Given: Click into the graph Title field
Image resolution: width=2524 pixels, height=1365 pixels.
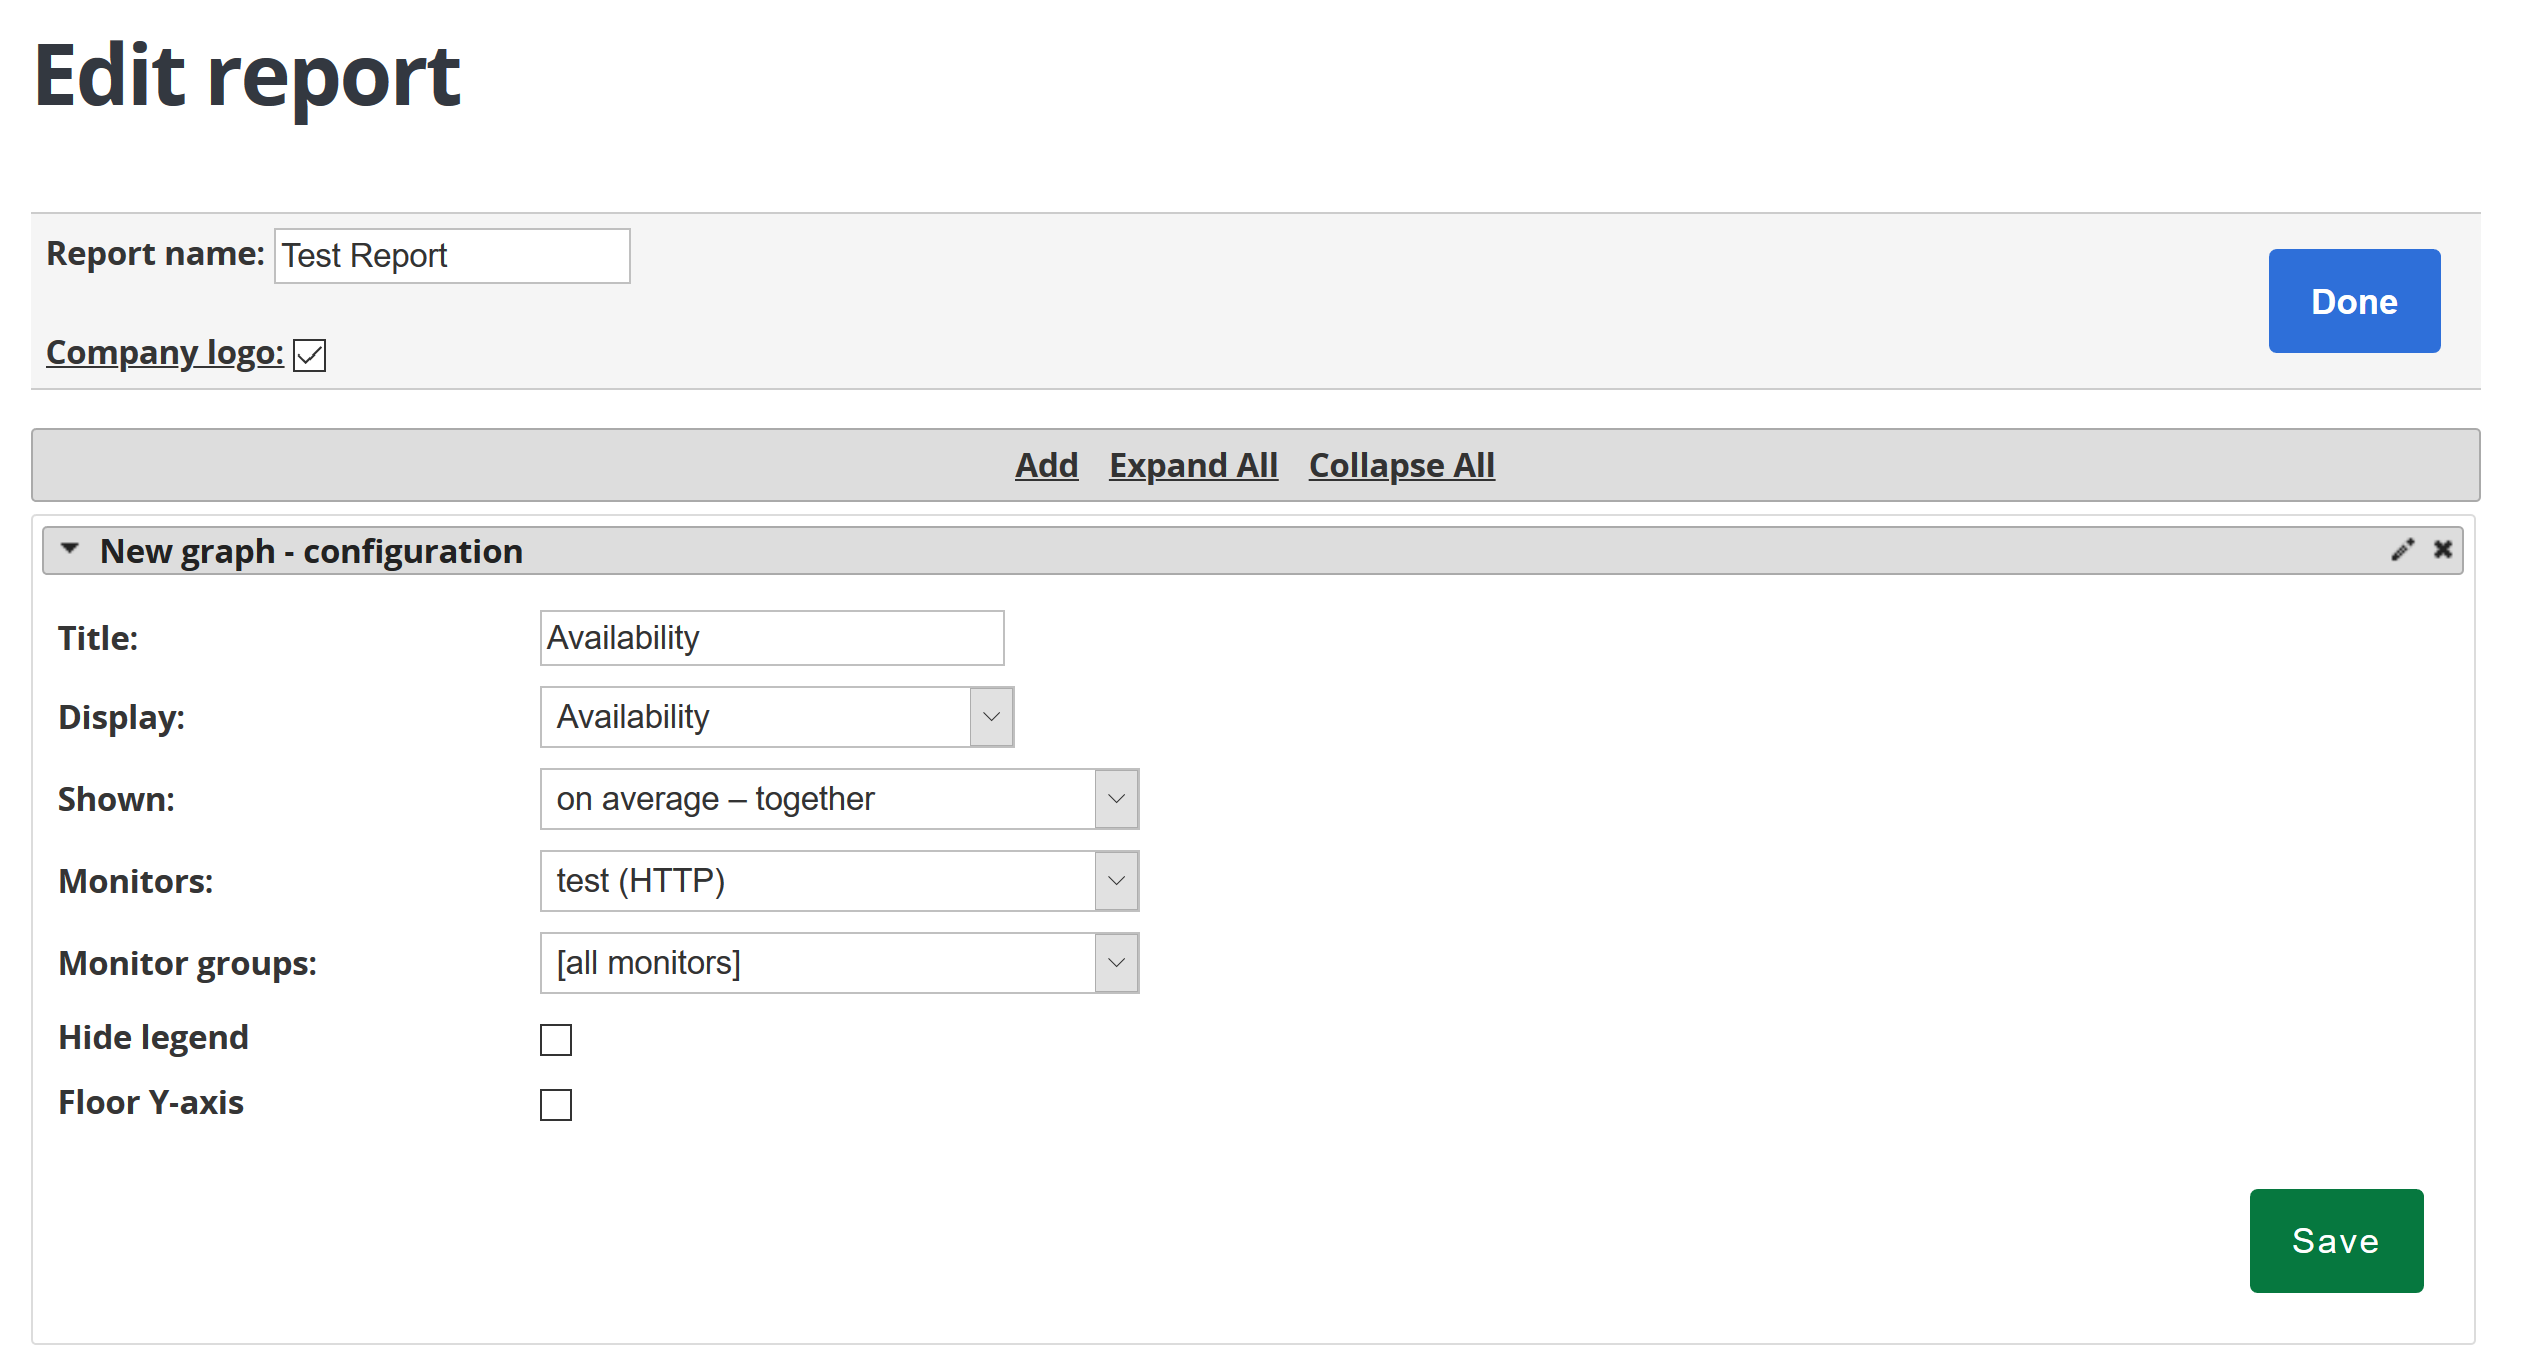Looking at the screenshot, I should pyautogui.click(x=772, y=638).
